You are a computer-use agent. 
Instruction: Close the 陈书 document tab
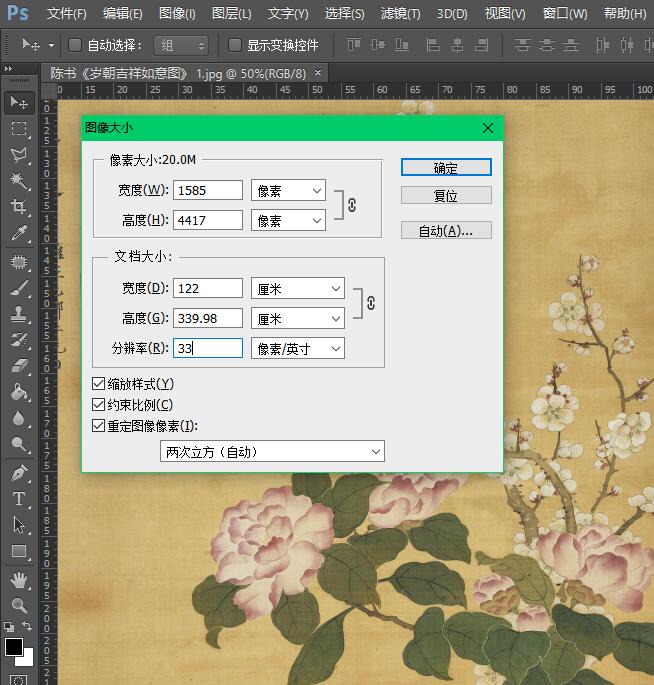click(x=318, y=73)
